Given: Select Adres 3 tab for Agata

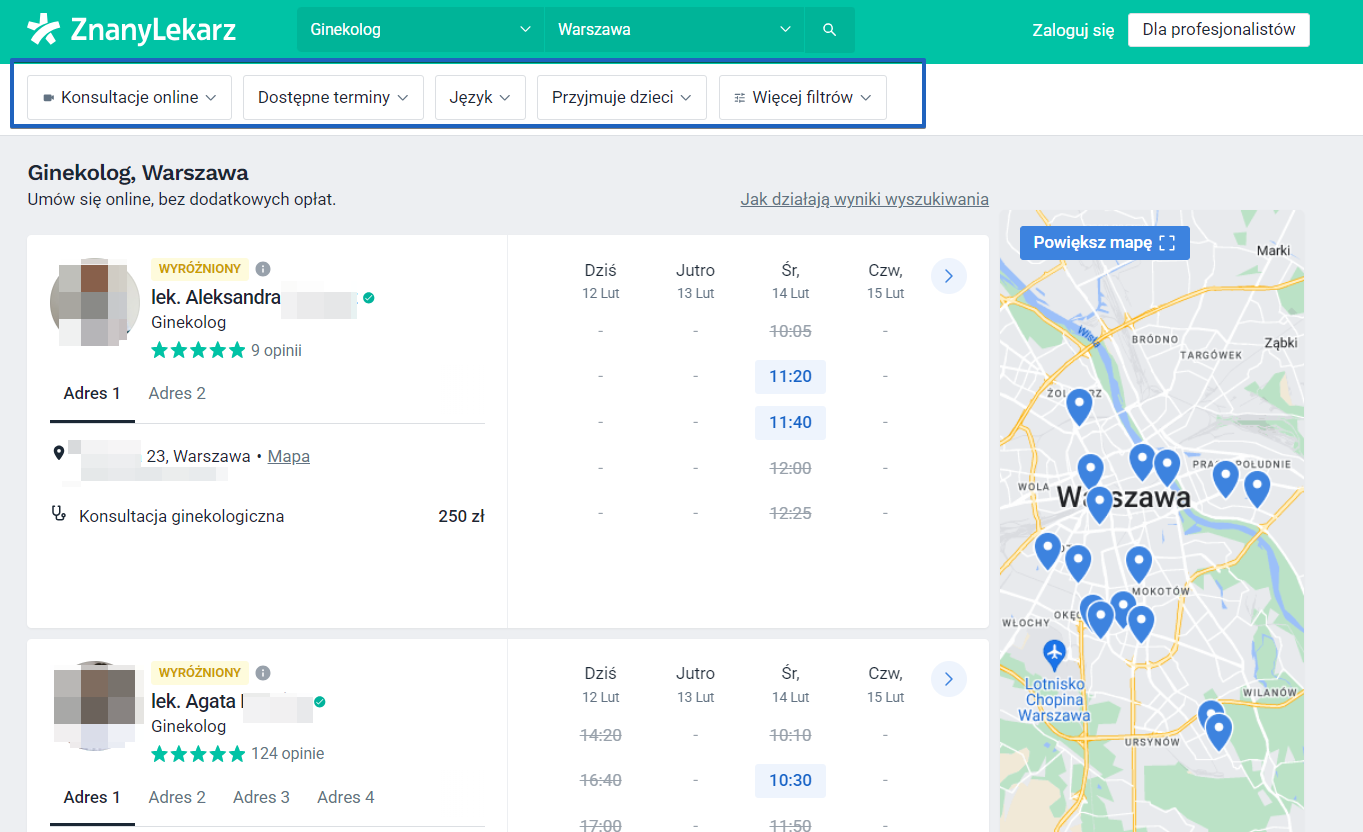Looking at the screenshot, I should 261,798.
